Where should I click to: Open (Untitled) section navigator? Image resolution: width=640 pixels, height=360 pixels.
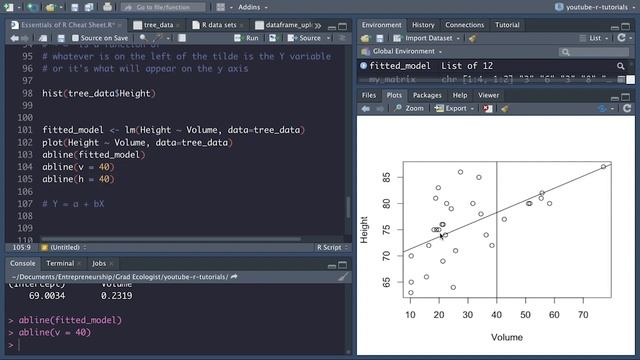pos(64,247)
